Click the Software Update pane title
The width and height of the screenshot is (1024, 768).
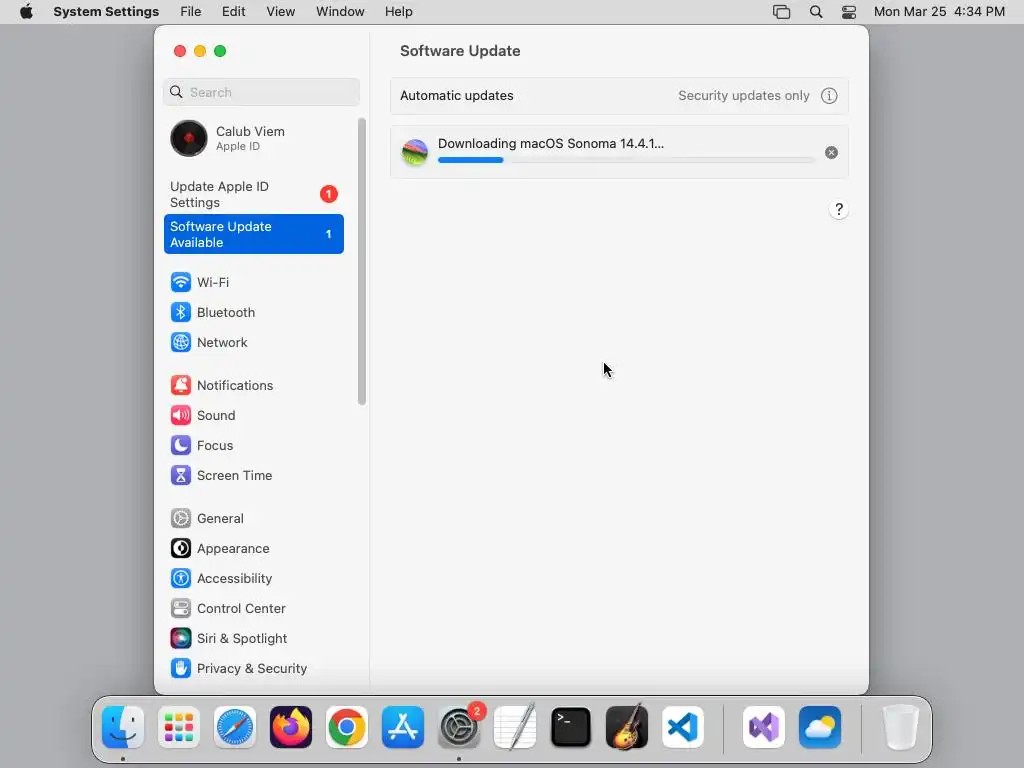(x=460, y=51)
